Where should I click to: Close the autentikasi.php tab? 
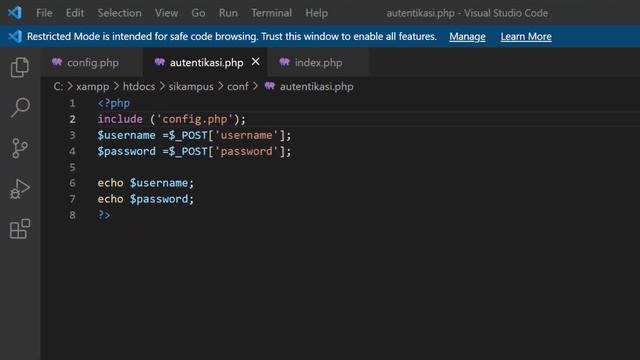(x=256, y=62)
